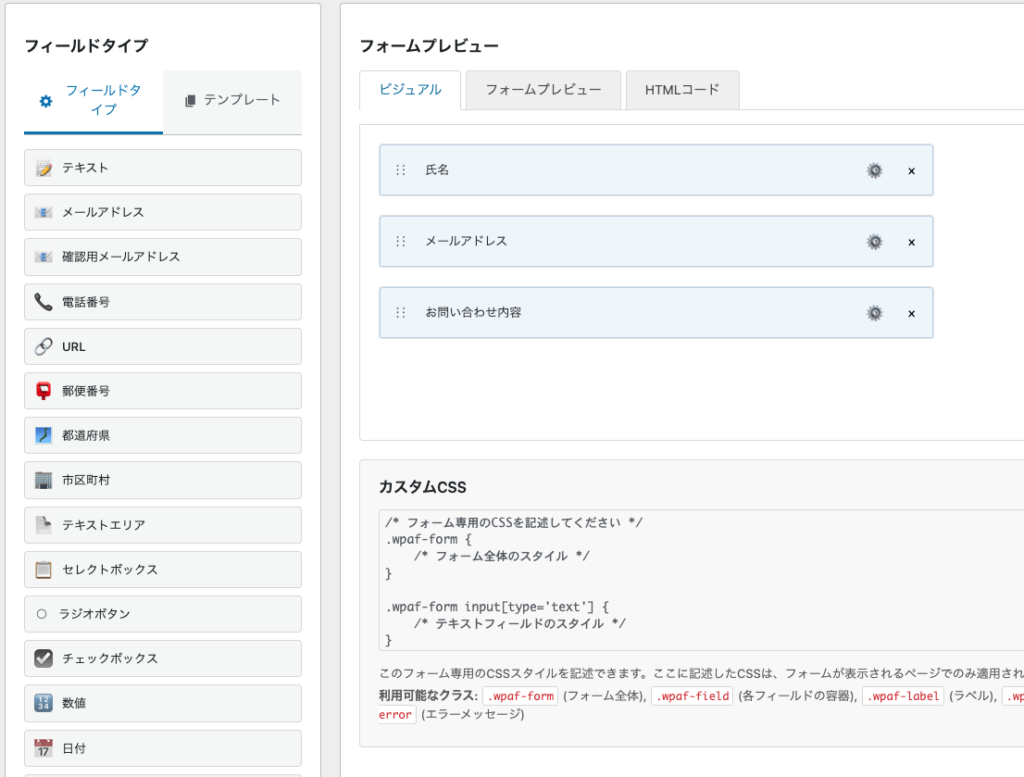The height and width of the screenshot is (777, 1024).
Task: Add a 確認用メールアドレス field
Action: [163, 257]
